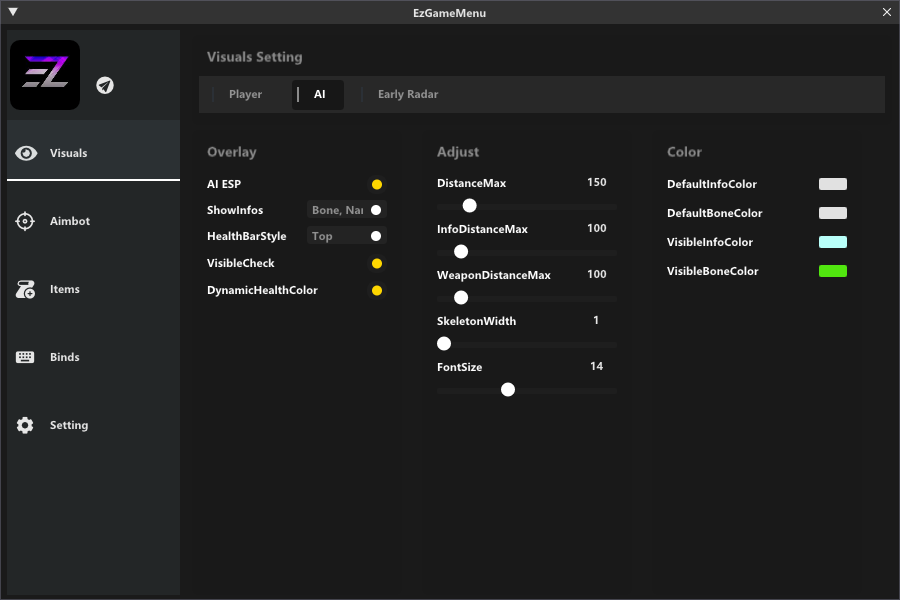This screenshot has height=600, width=900.
Task: Switch to the Player tab
Action: (x=245, y=94)
